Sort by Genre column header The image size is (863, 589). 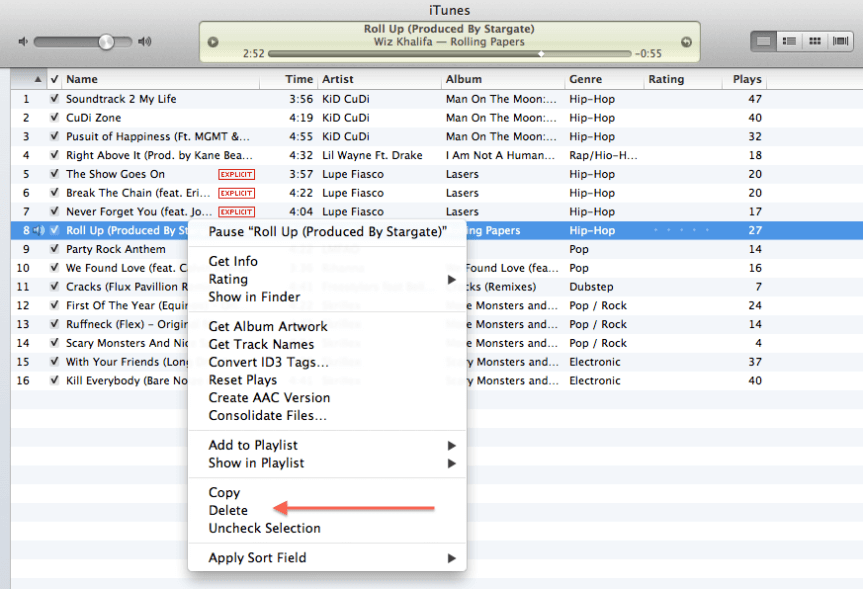(604, 79)
